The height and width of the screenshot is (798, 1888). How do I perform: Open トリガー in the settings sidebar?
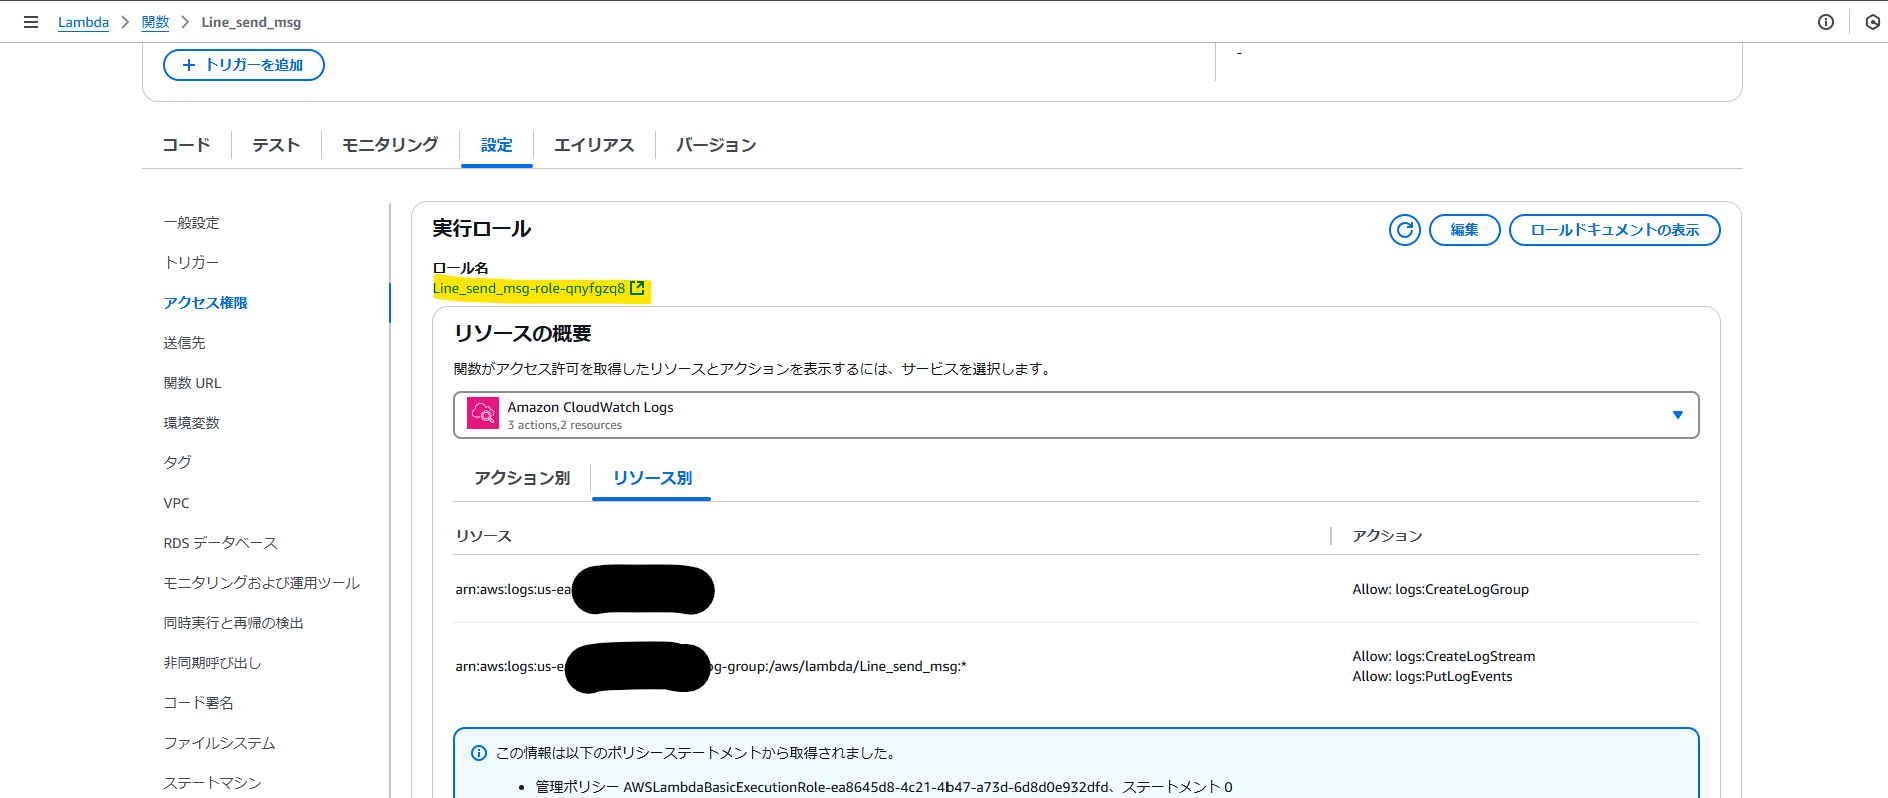pos(192,263)
